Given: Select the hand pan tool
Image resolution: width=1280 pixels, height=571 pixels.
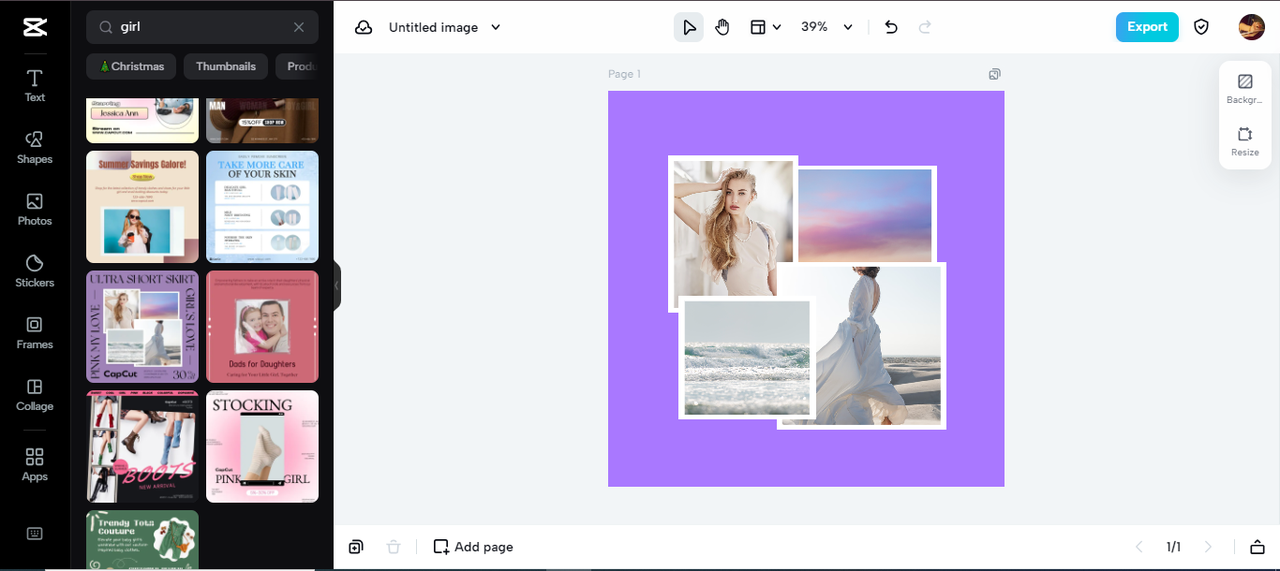Looking at the screenshot, I should [x=722, y=27].
